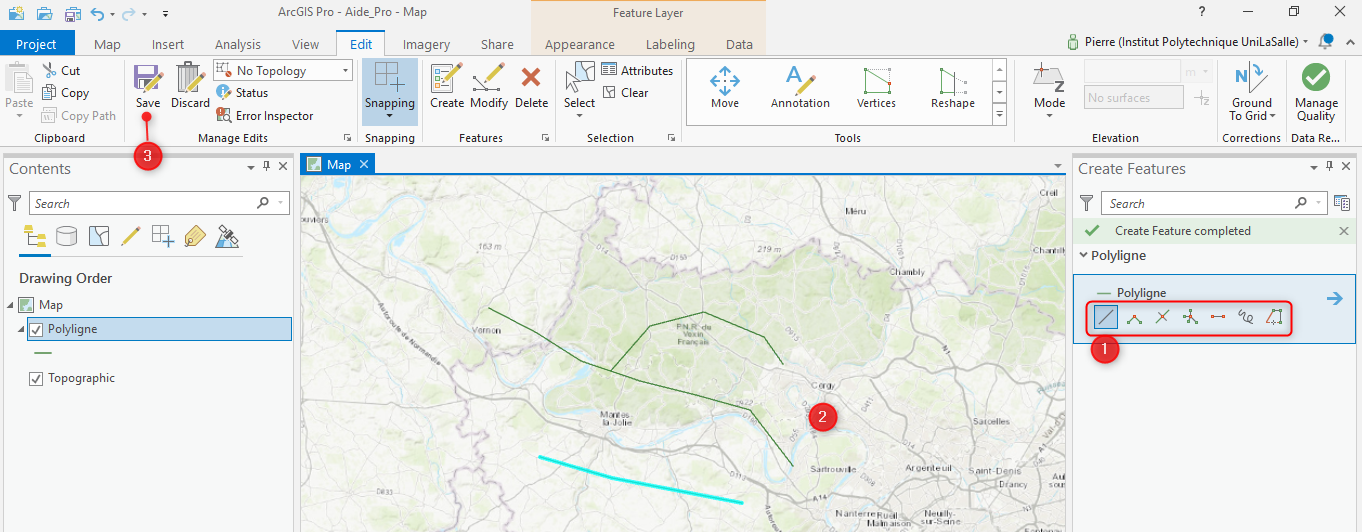Viewport: 1362px width, 532px height.
Task: Choose the Annotation edit tool
Action: pyautogui.click(x=800, y=87)
